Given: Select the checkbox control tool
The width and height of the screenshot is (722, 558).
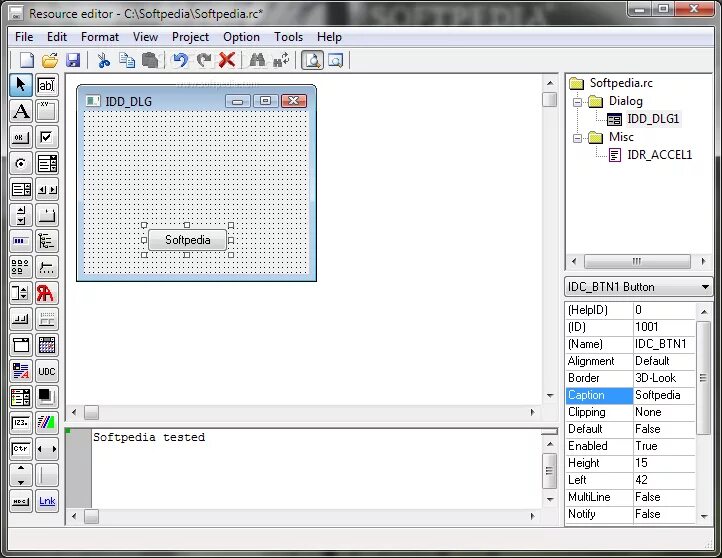Looking at the screenshot, I should [47, 137].
